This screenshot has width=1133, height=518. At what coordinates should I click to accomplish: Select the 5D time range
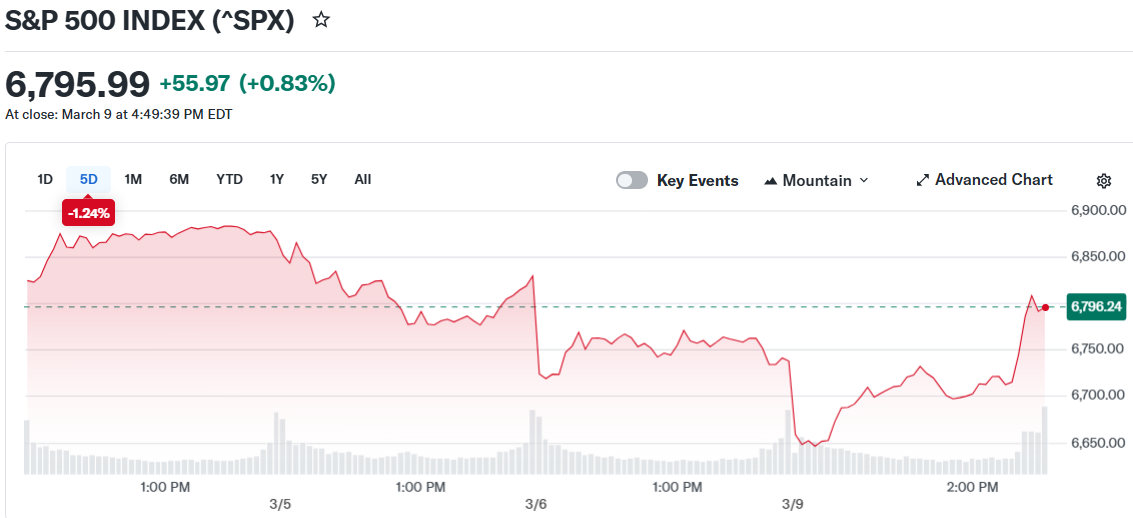[x=88, y=179]
